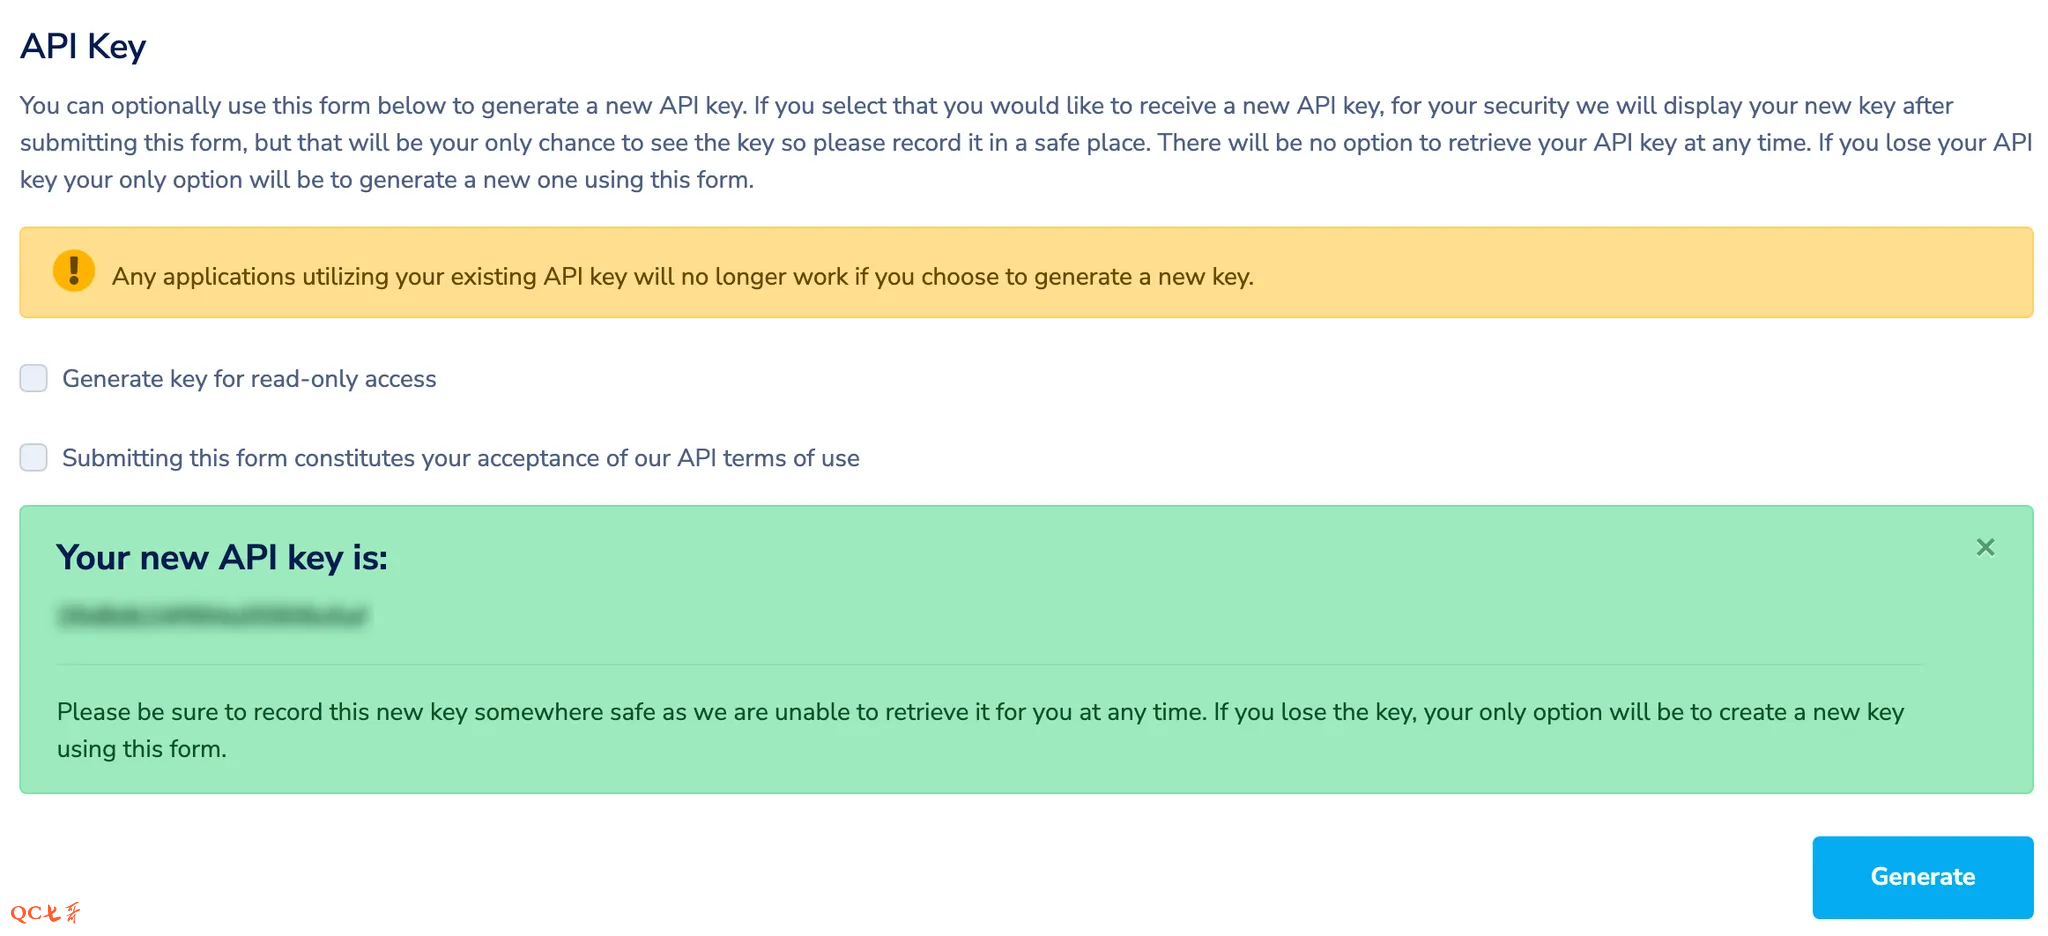Click the Generate button
The height and width of the screenshot is (936, 2048).
(x=1922, y=877)
